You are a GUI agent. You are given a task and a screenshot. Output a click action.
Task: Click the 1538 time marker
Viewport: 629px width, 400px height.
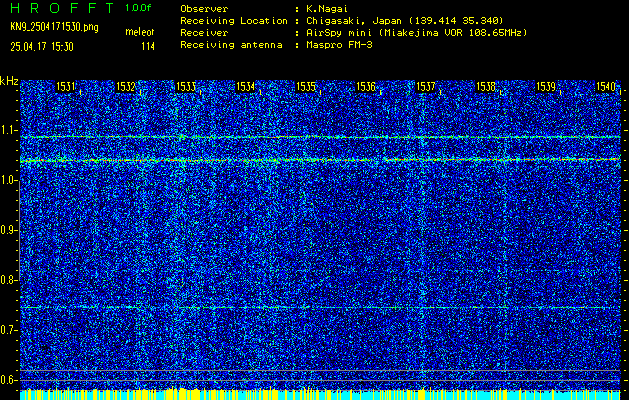point(486,87)
